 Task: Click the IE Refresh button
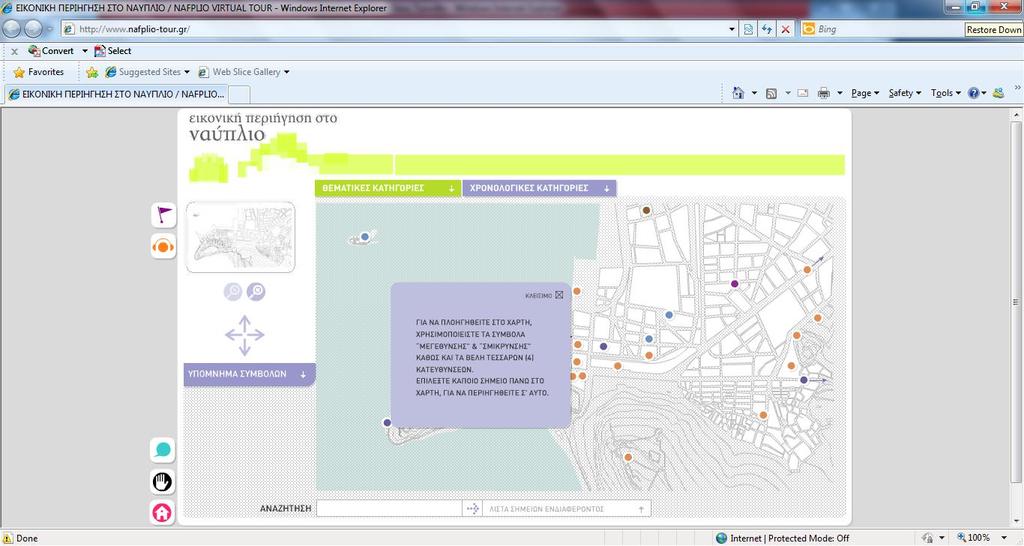pyautogui.click(x=767, y=29)
